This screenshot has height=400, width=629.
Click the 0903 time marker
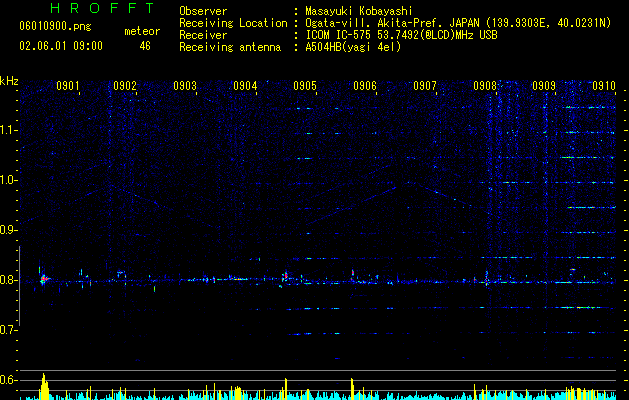tap(185, 86)
